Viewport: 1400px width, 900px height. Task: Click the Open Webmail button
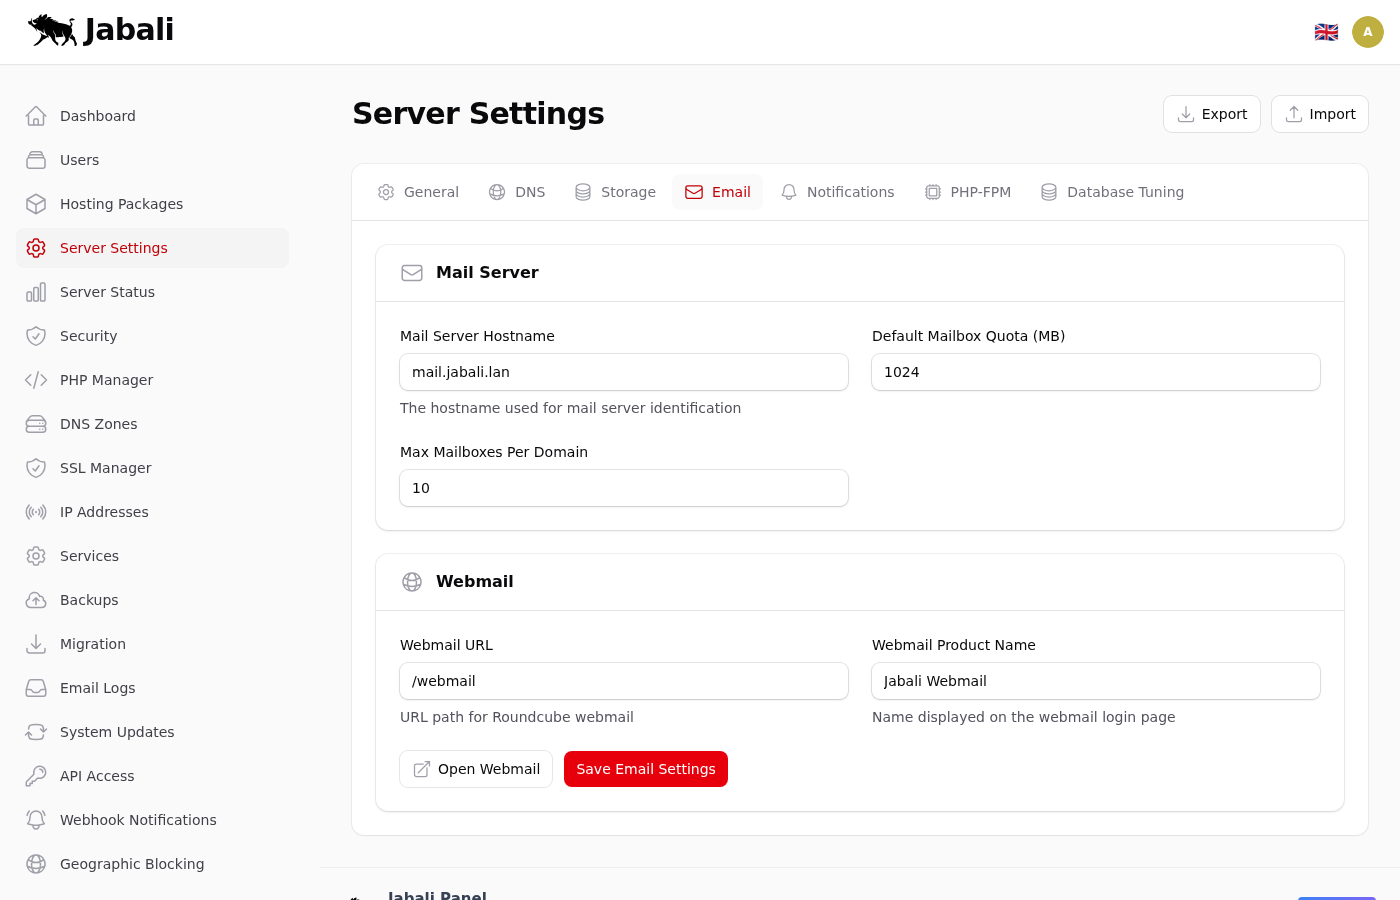pos(476,769)
